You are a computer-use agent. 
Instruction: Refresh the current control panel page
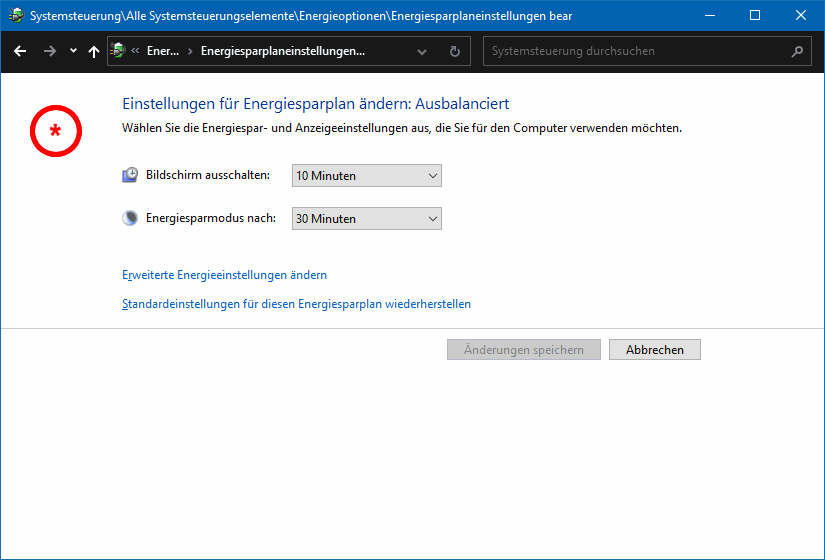[x=455, y=51]
